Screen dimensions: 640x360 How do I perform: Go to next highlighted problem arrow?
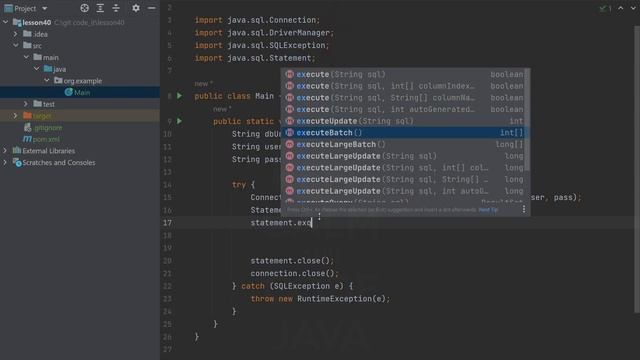pyautogui.click(x=633, y=8)
